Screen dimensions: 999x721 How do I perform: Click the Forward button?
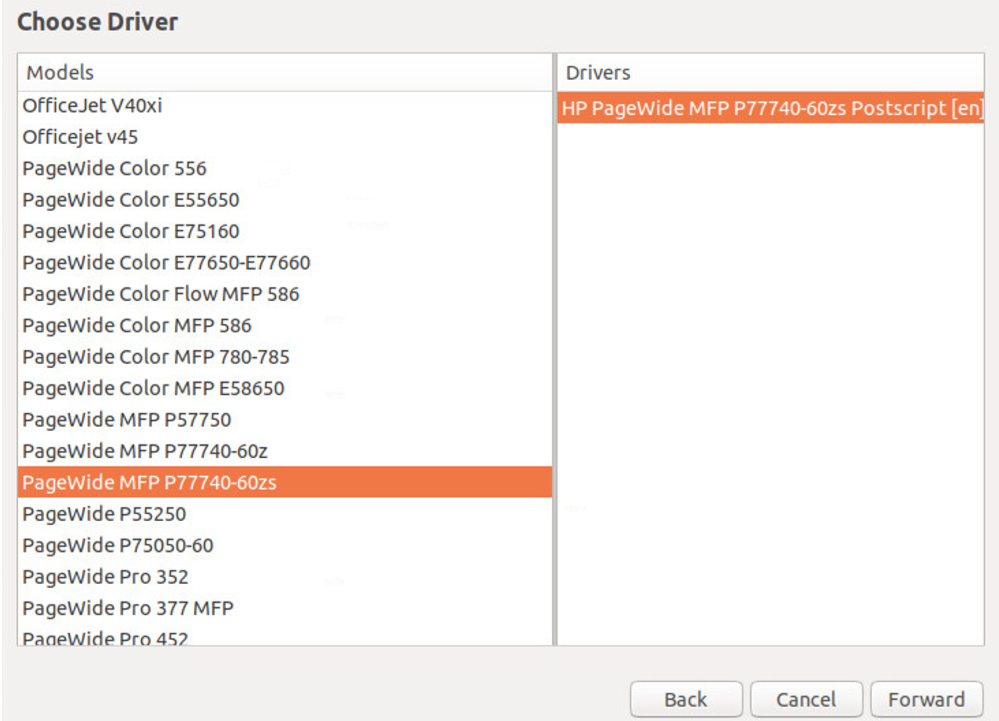(x=926, y=699)
